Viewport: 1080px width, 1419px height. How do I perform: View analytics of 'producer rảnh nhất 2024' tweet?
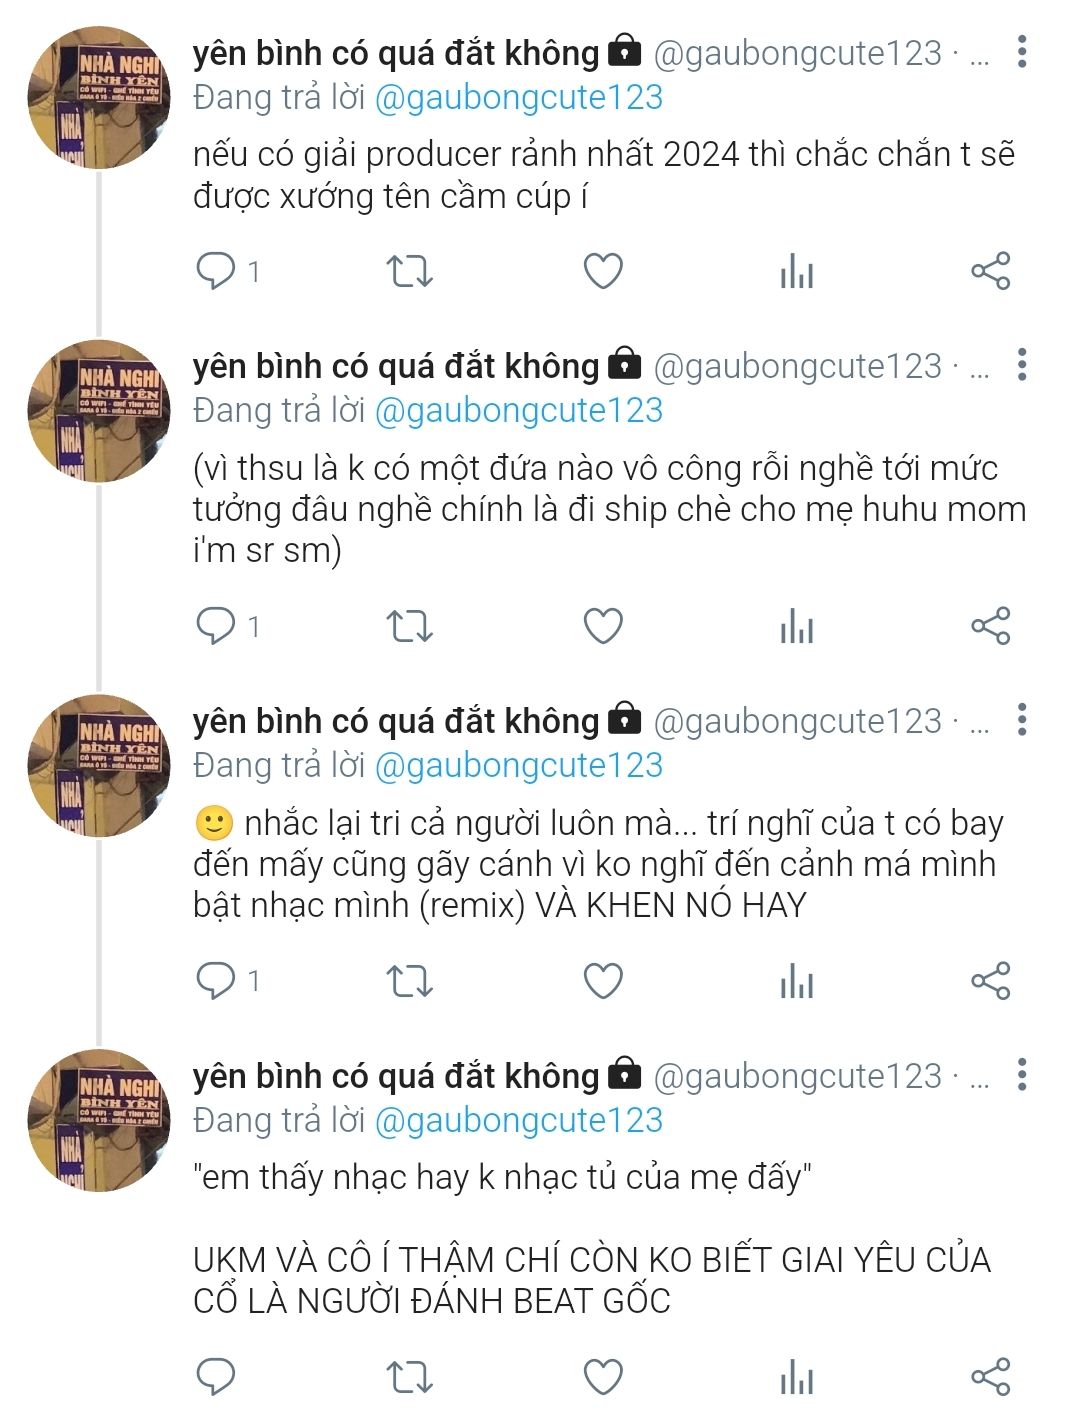point(797,271)
